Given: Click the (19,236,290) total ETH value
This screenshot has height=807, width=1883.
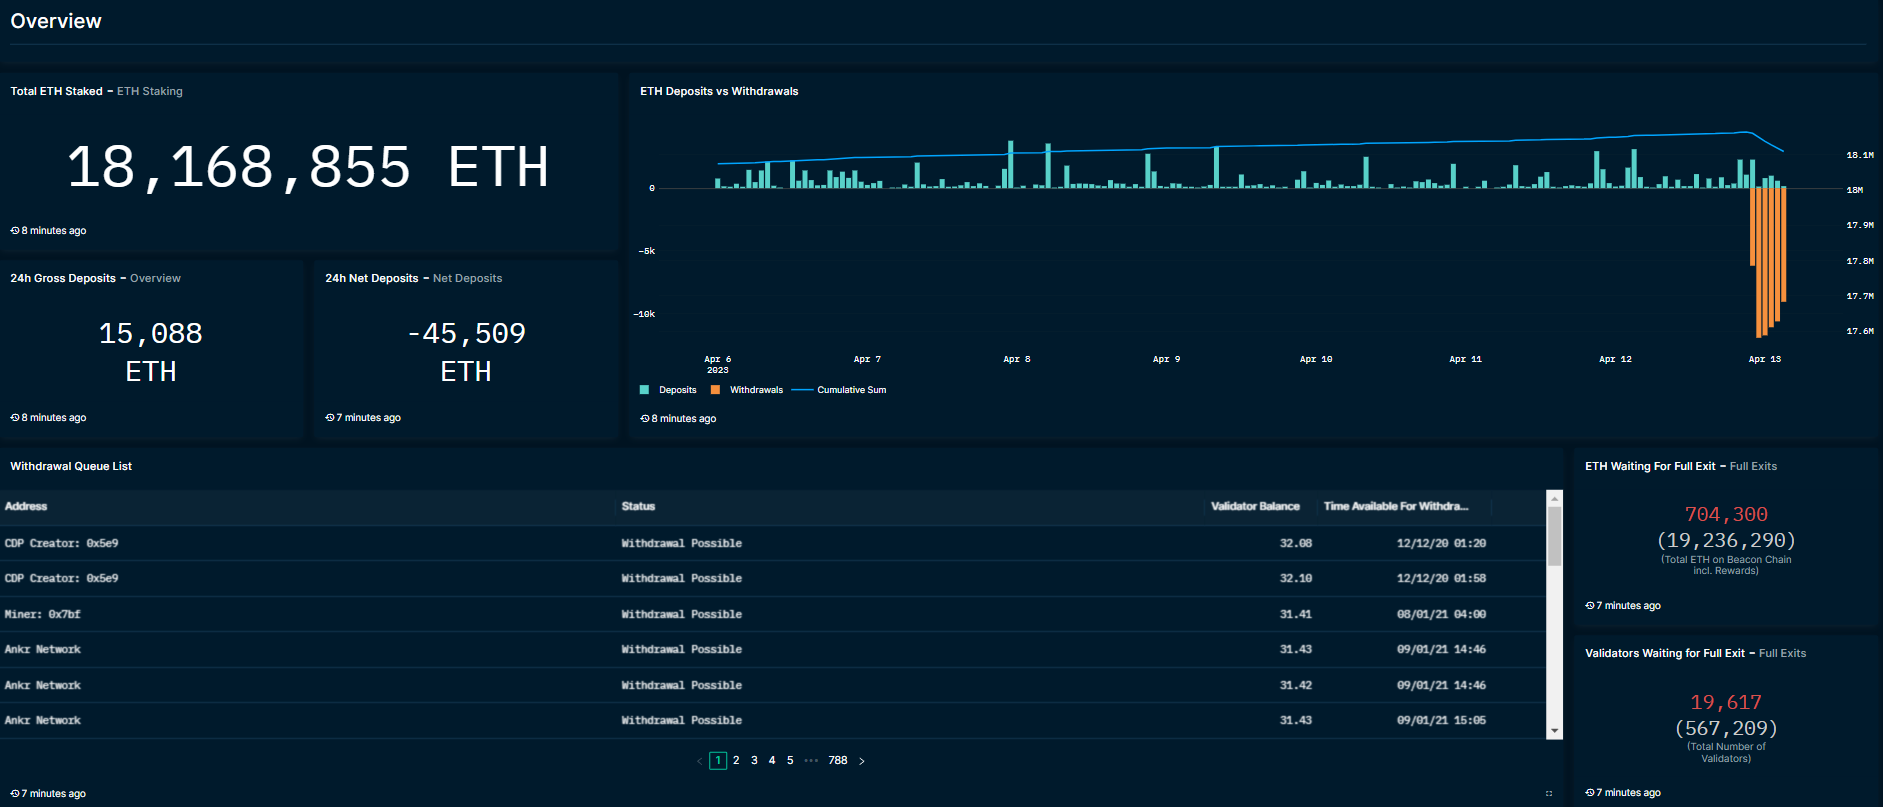Looking at the screenshot, I should click(x=1726, y=540).
